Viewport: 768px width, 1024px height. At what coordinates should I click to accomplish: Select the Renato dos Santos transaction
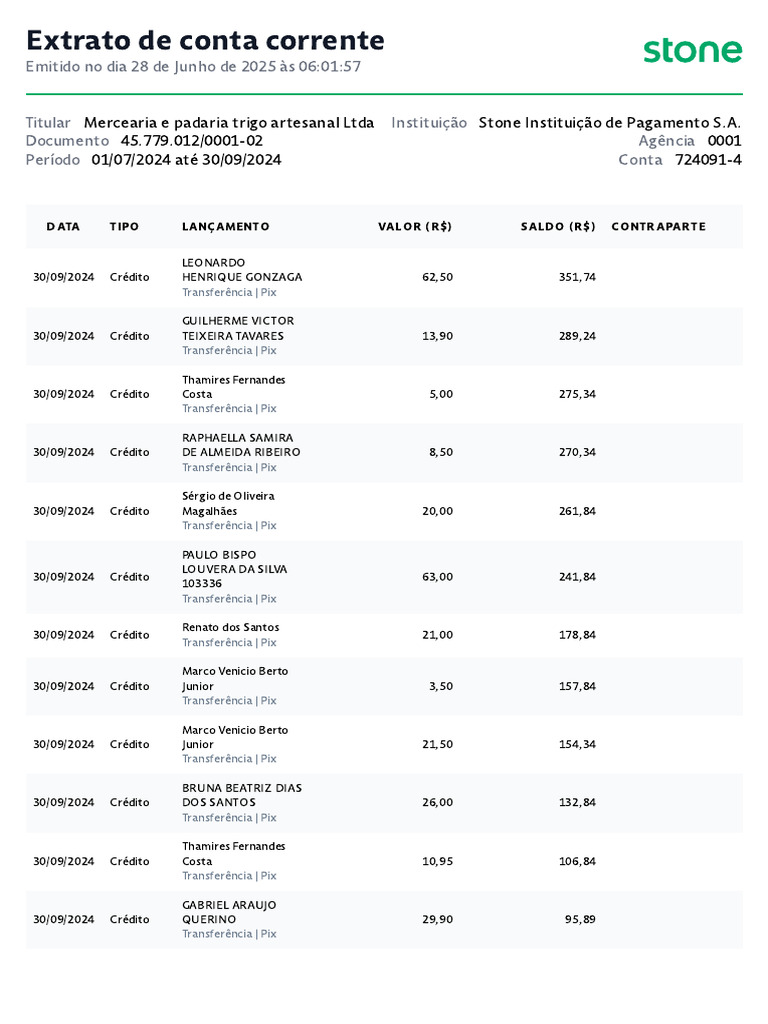(x=231, y=627)
